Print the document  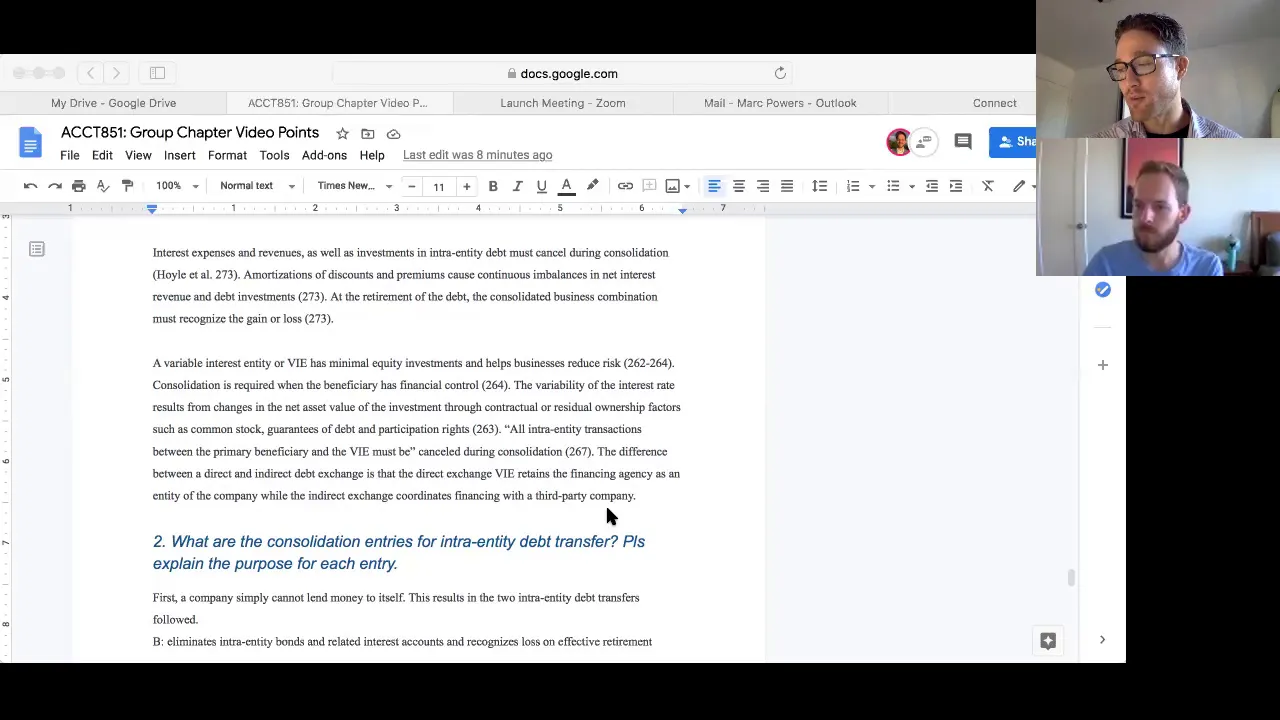coord(79,186)
